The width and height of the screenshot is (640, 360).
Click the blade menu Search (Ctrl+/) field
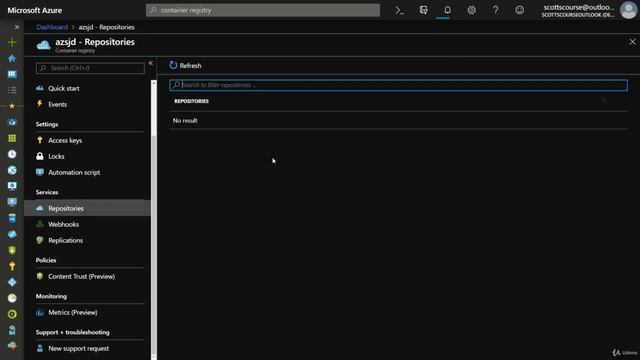pos(90,68)
